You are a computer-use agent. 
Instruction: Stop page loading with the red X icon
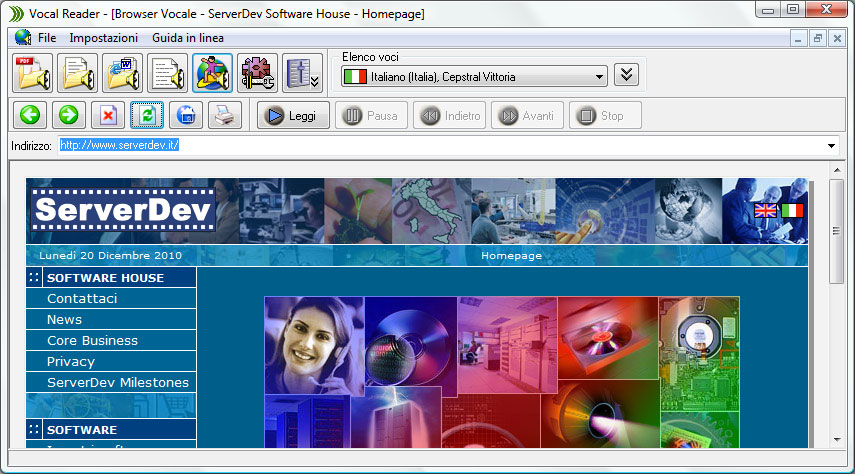tap(108, 115)
